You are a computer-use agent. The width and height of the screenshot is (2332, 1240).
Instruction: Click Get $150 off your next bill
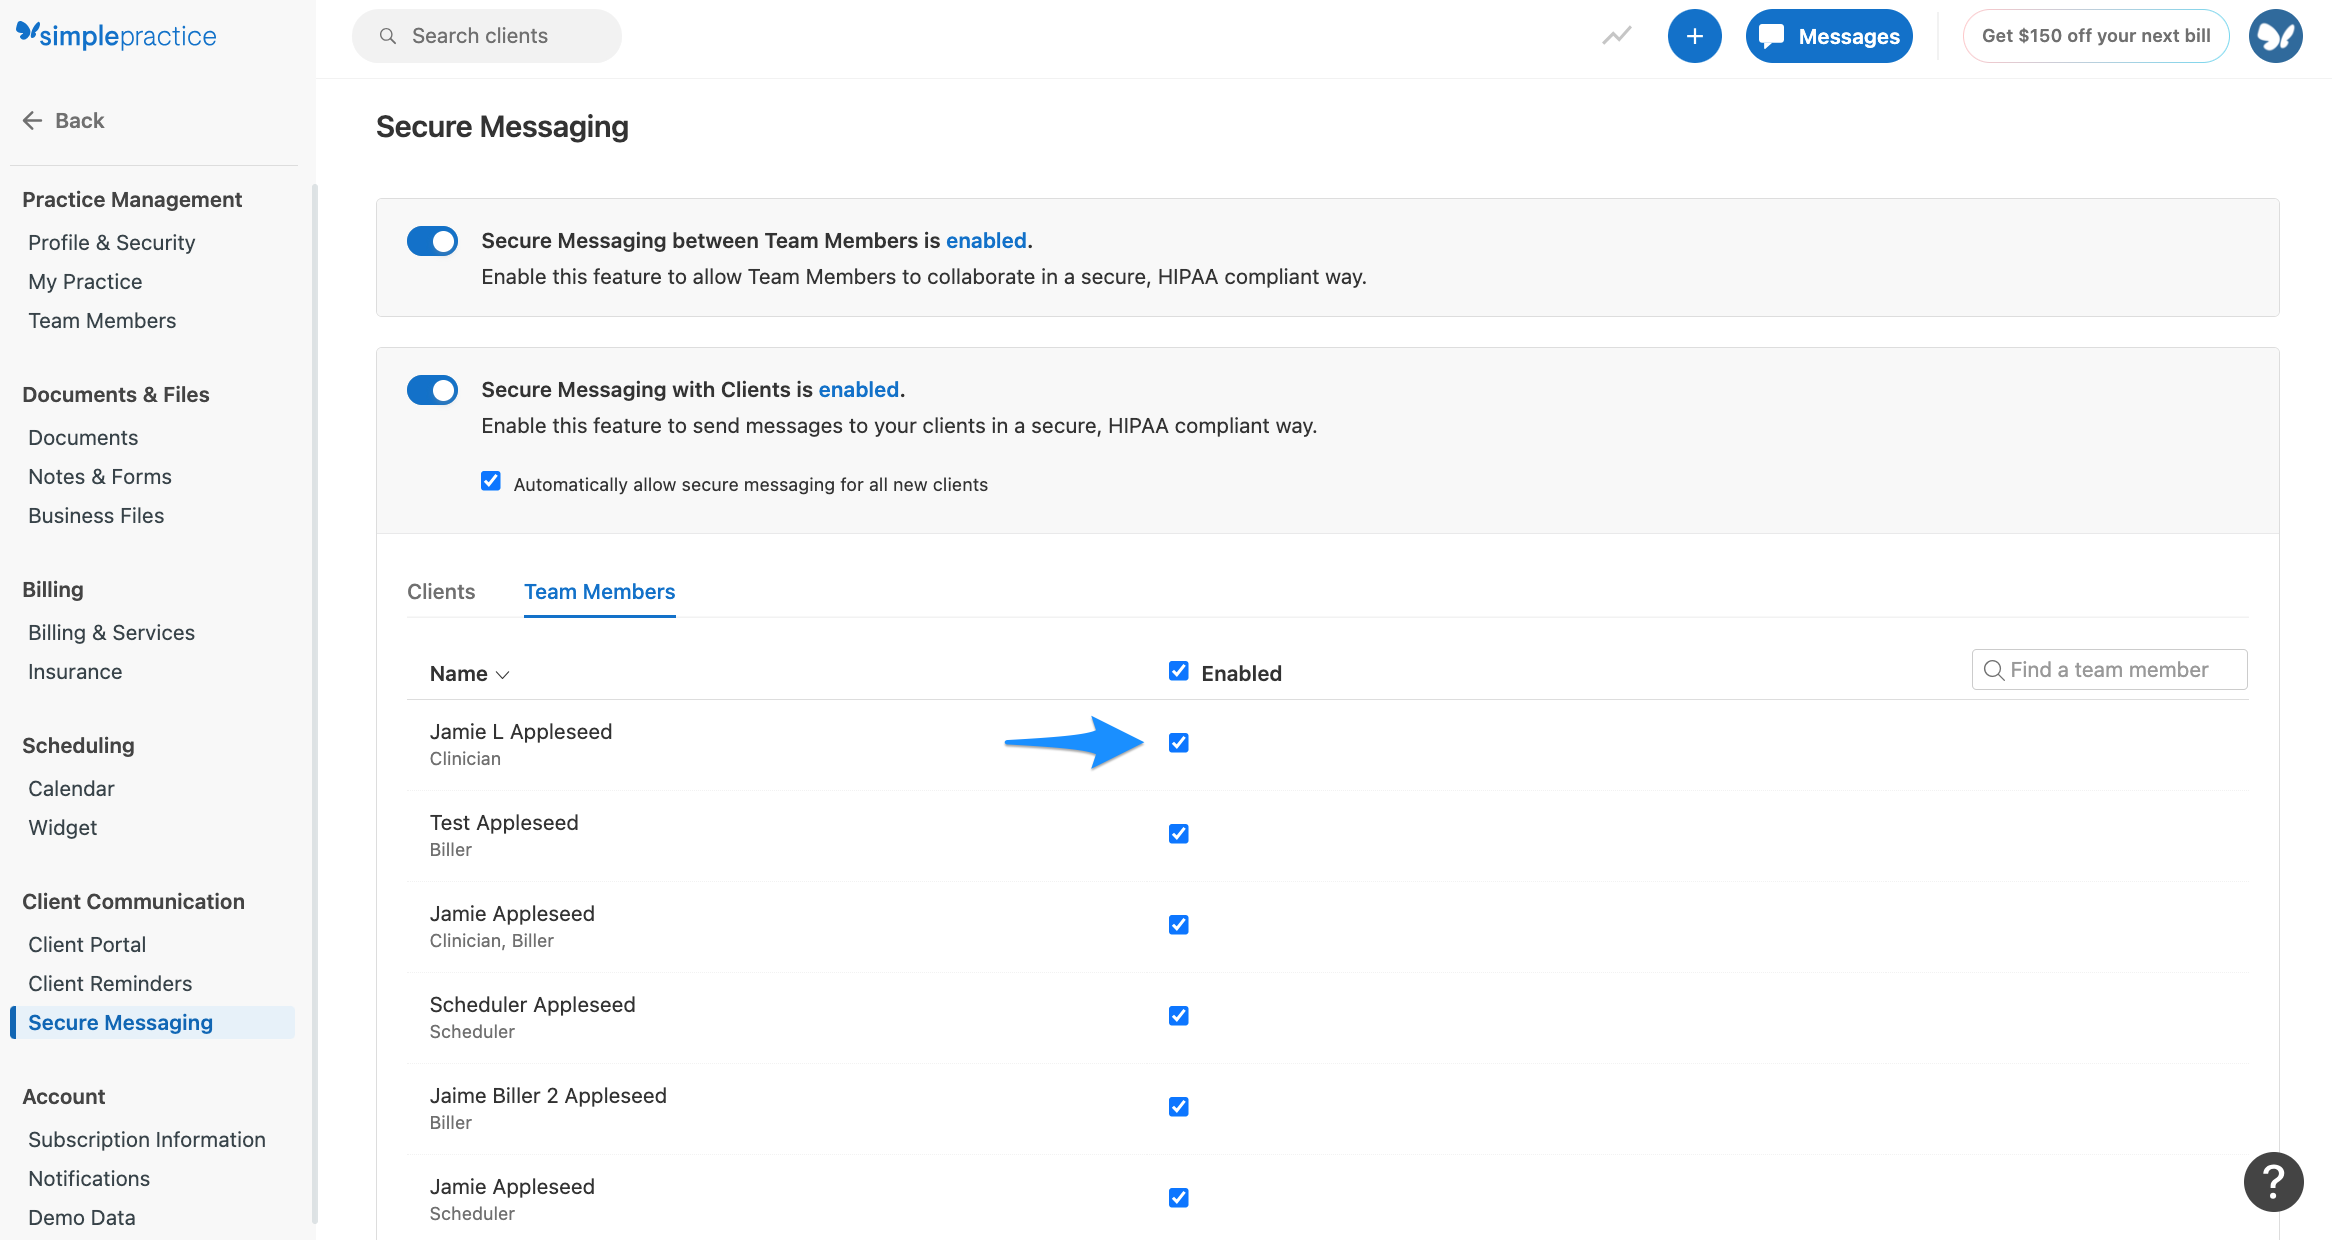2095,35
